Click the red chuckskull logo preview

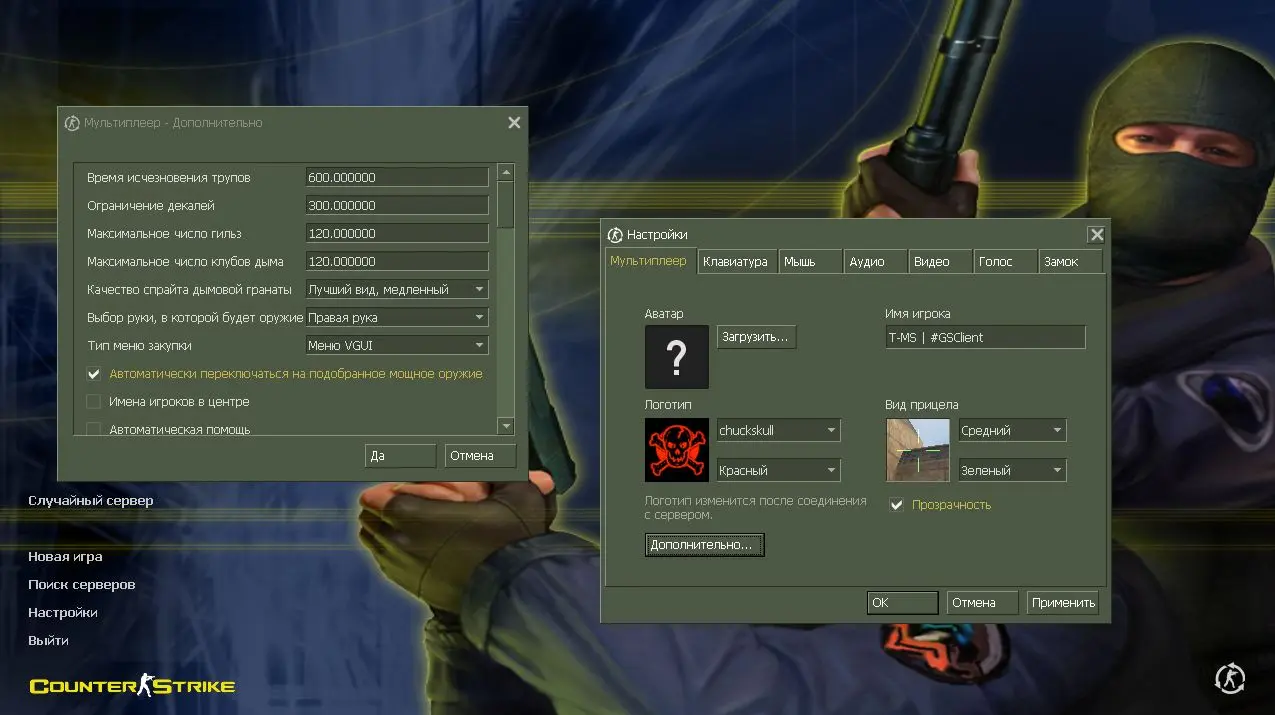click(677, 450)
